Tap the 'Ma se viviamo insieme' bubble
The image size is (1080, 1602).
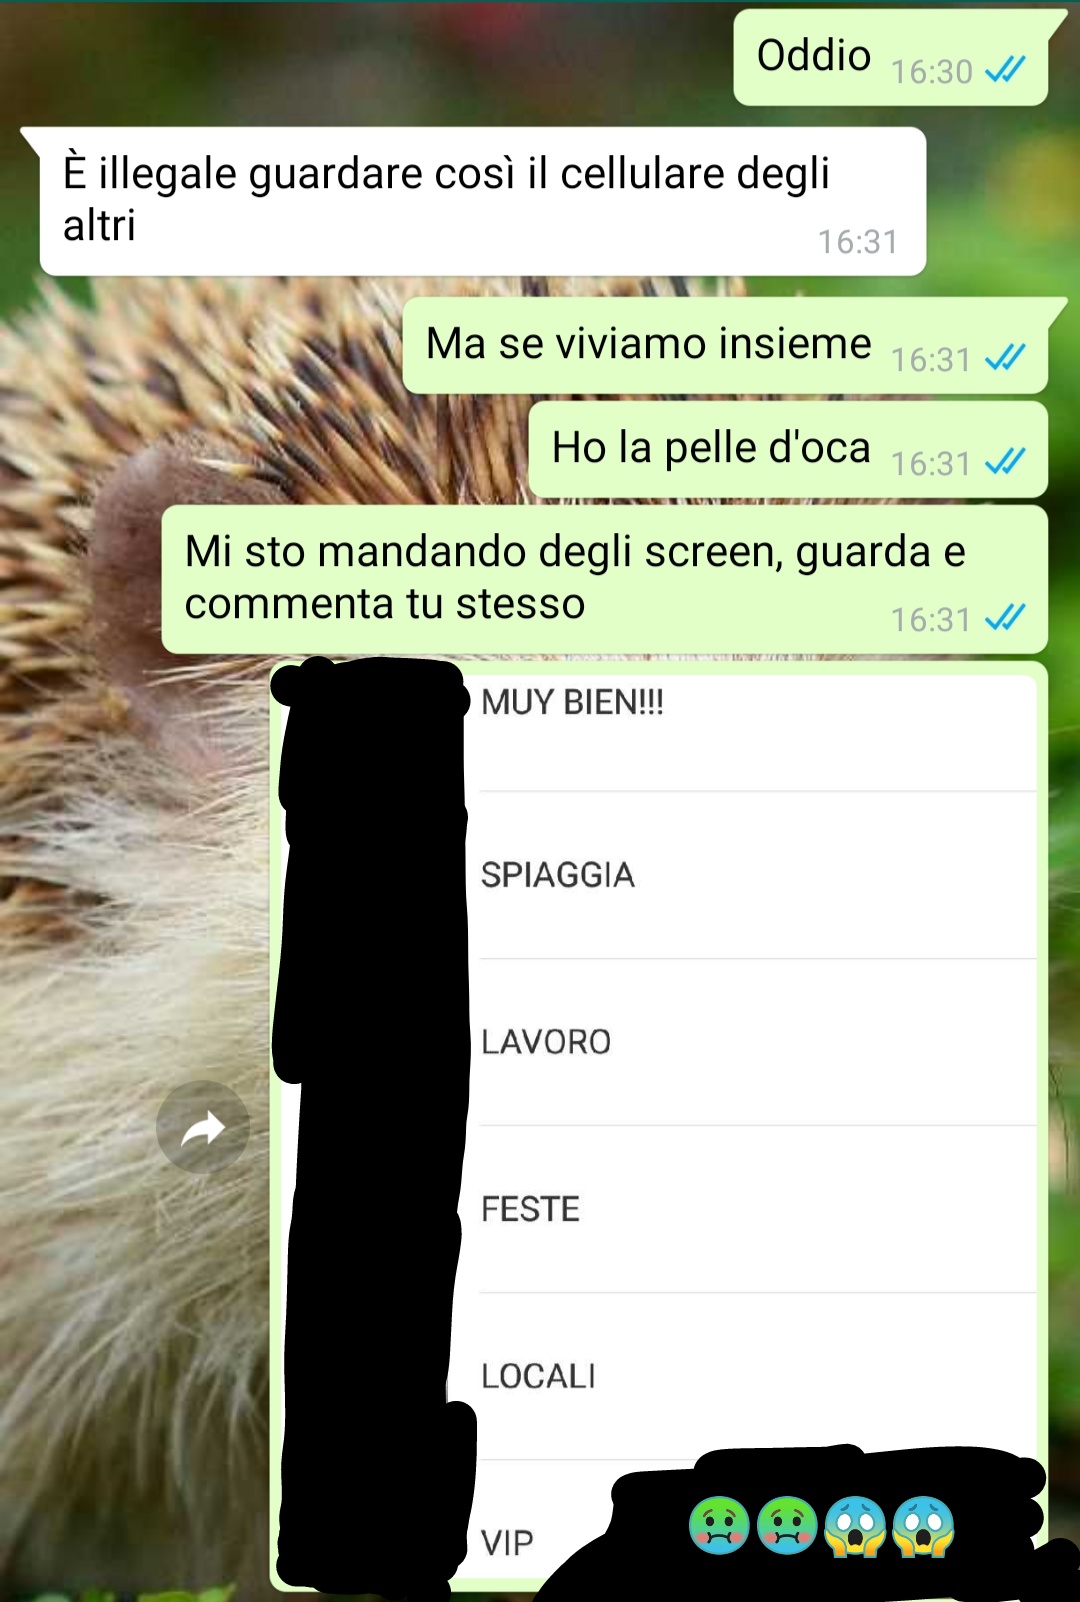[x=725, y=345]
